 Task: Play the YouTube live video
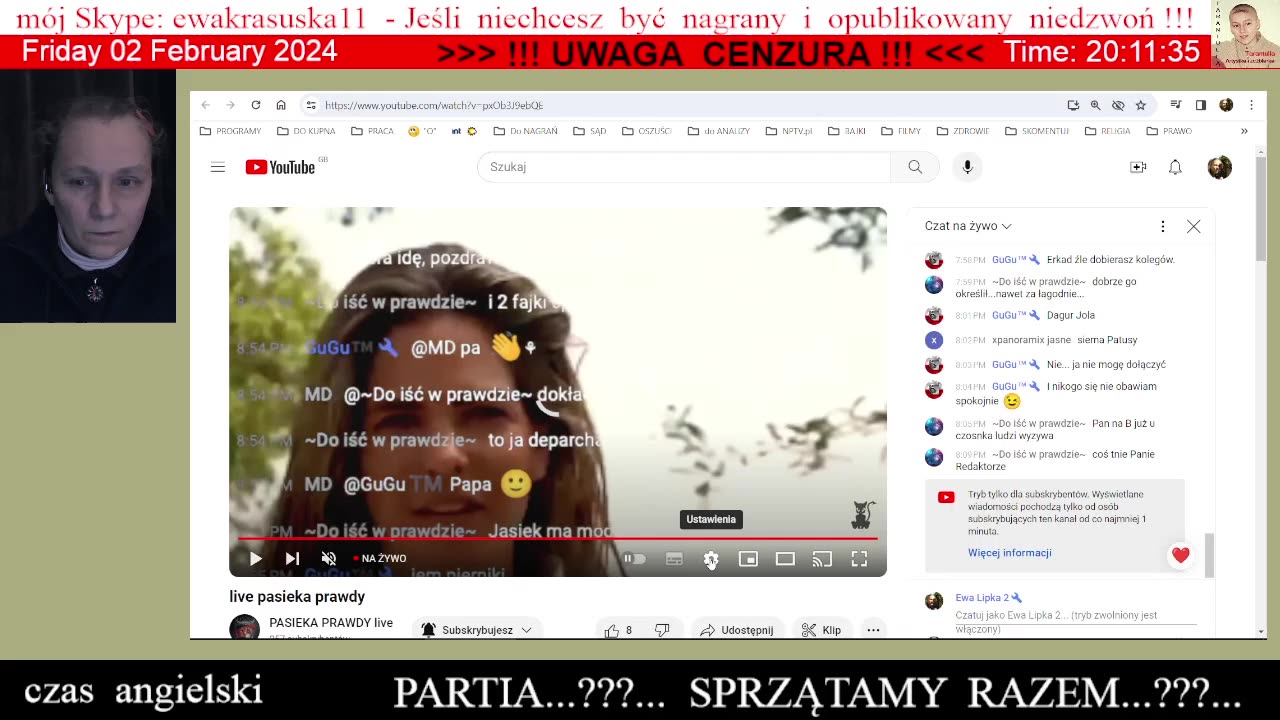255,559
